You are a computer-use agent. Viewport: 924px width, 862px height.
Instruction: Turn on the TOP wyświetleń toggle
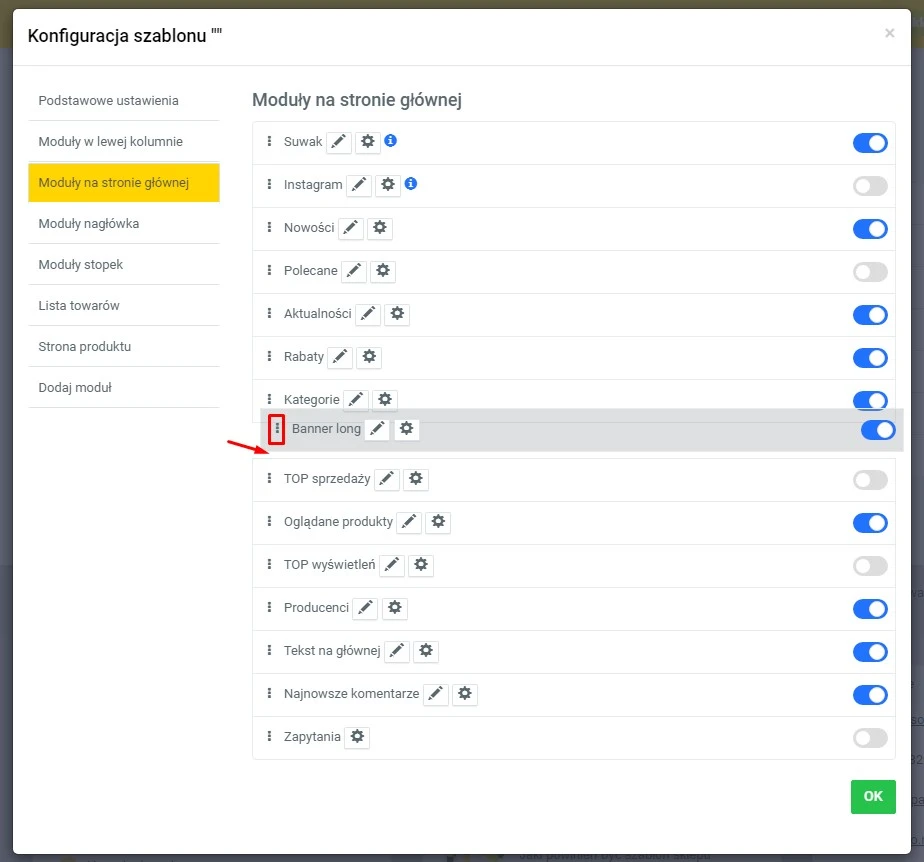click(x=869, y=564)
